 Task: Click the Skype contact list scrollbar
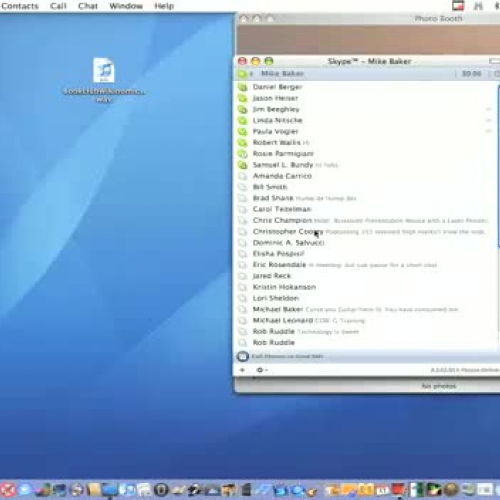coord(498,166)
